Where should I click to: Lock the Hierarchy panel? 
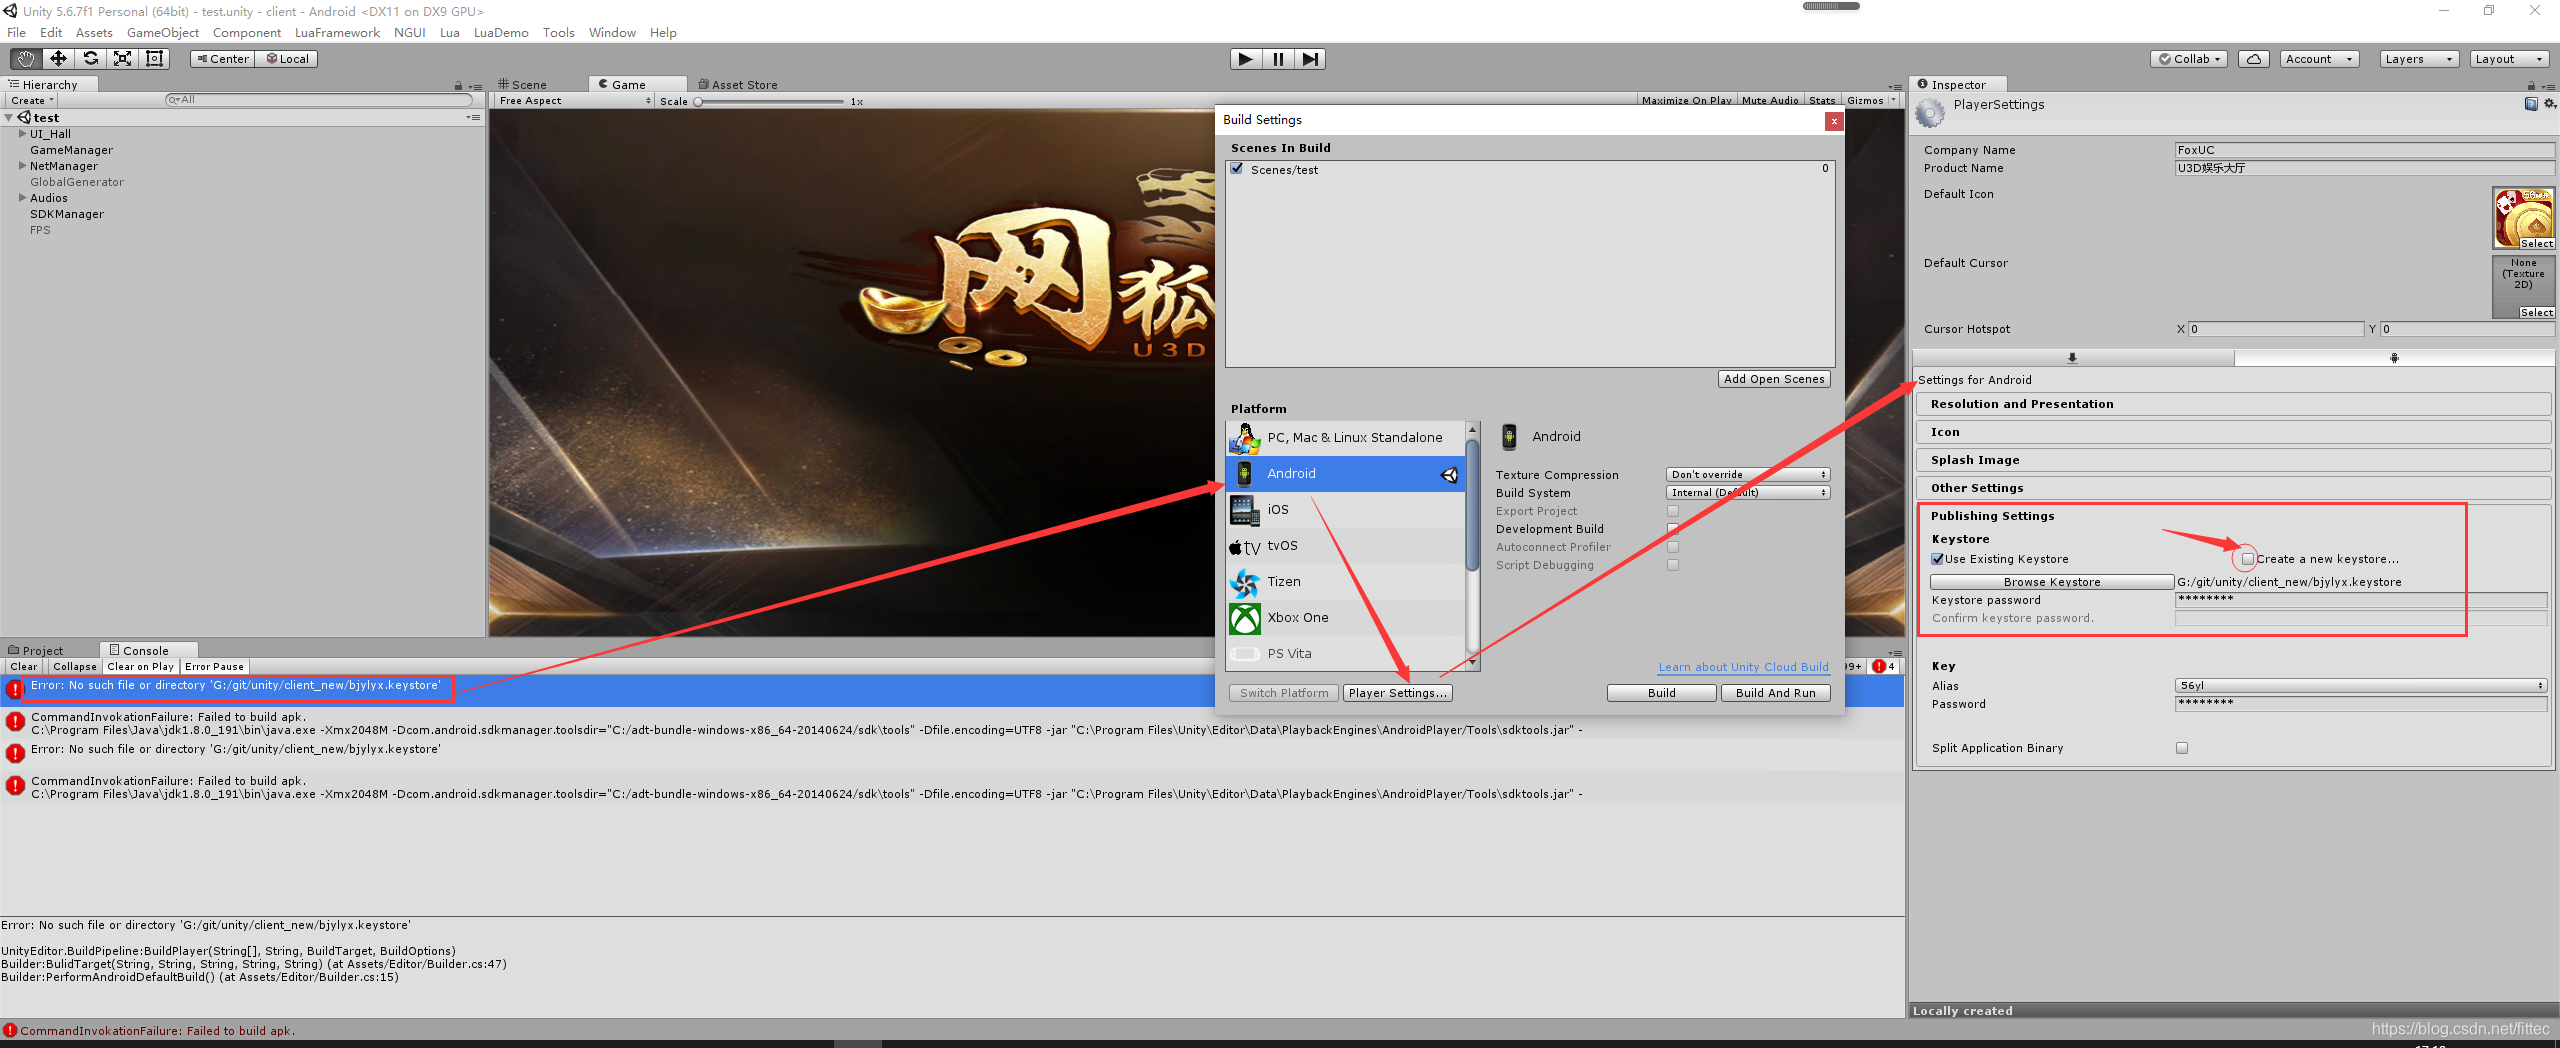458,86
